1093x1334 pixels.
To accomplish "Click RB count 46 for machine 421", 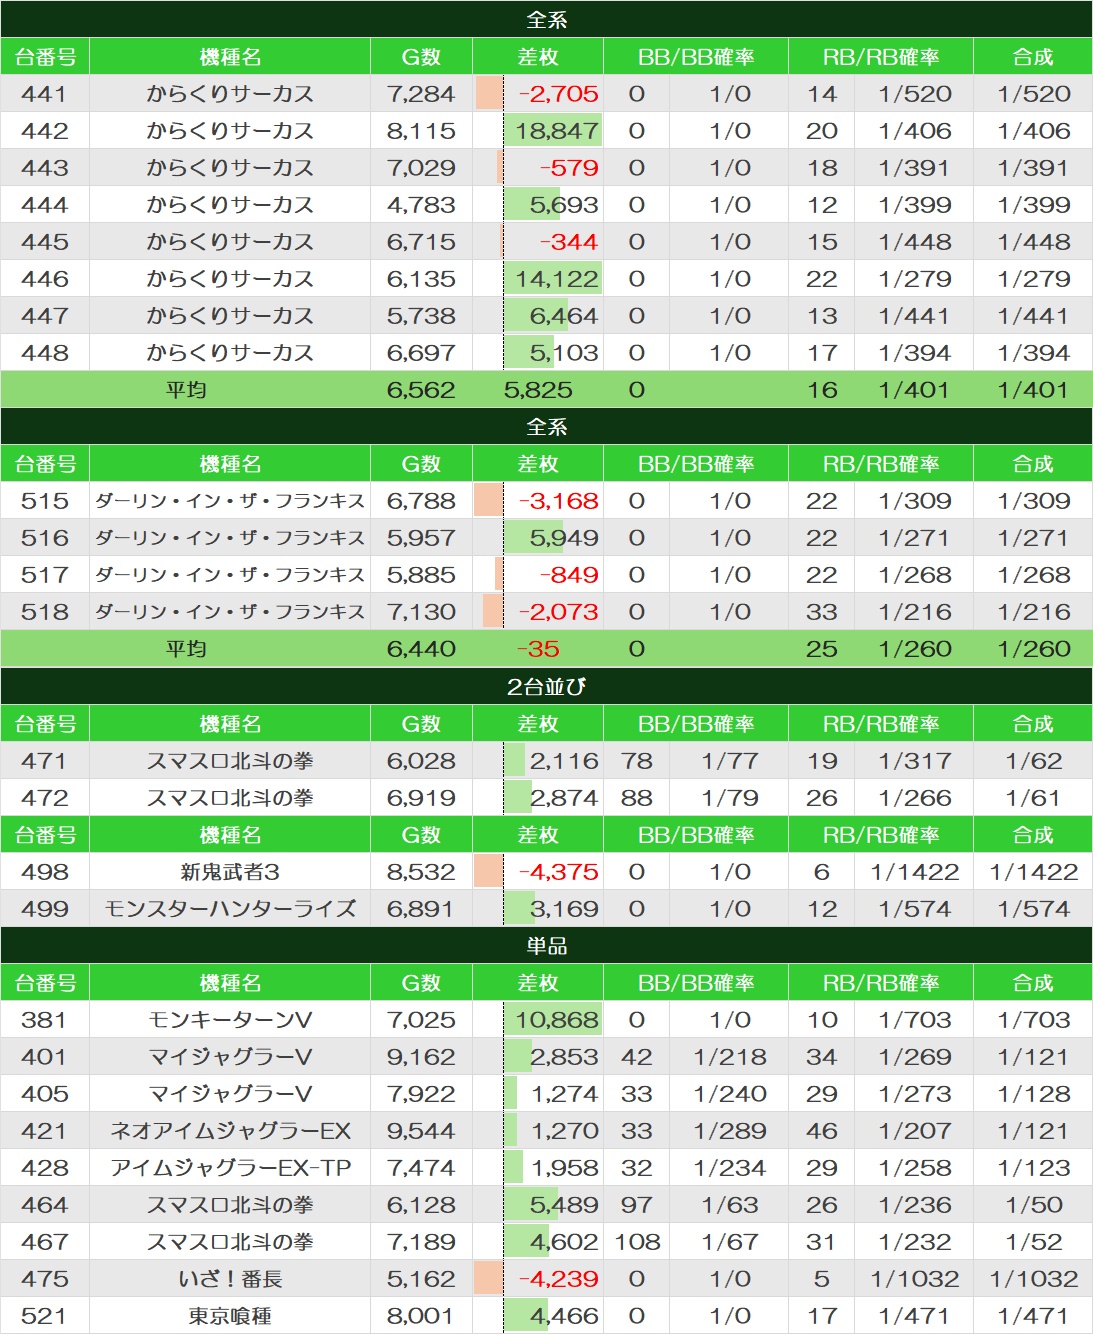I will [x=822, y=1131].
